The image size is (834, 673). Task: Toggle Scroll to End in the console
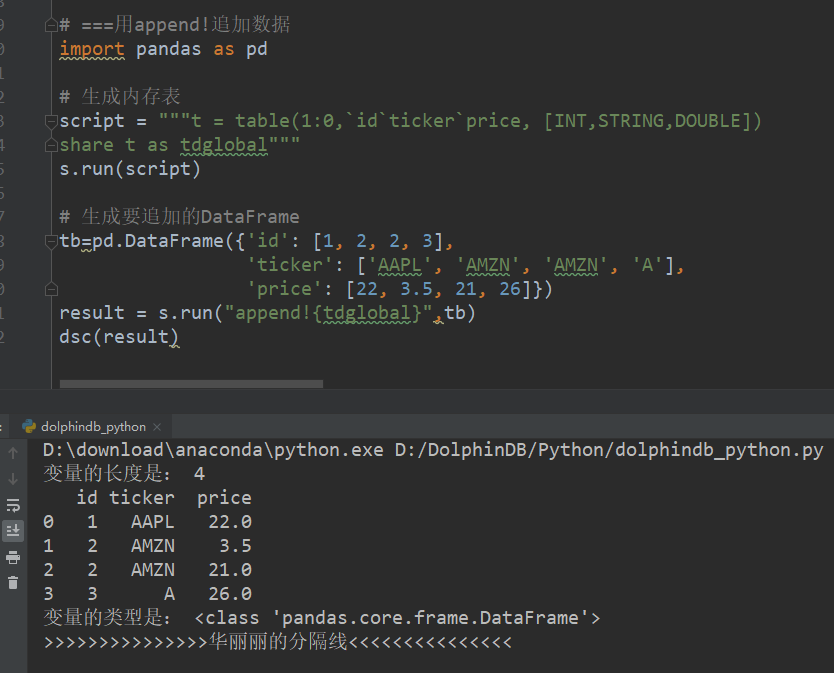12,529
